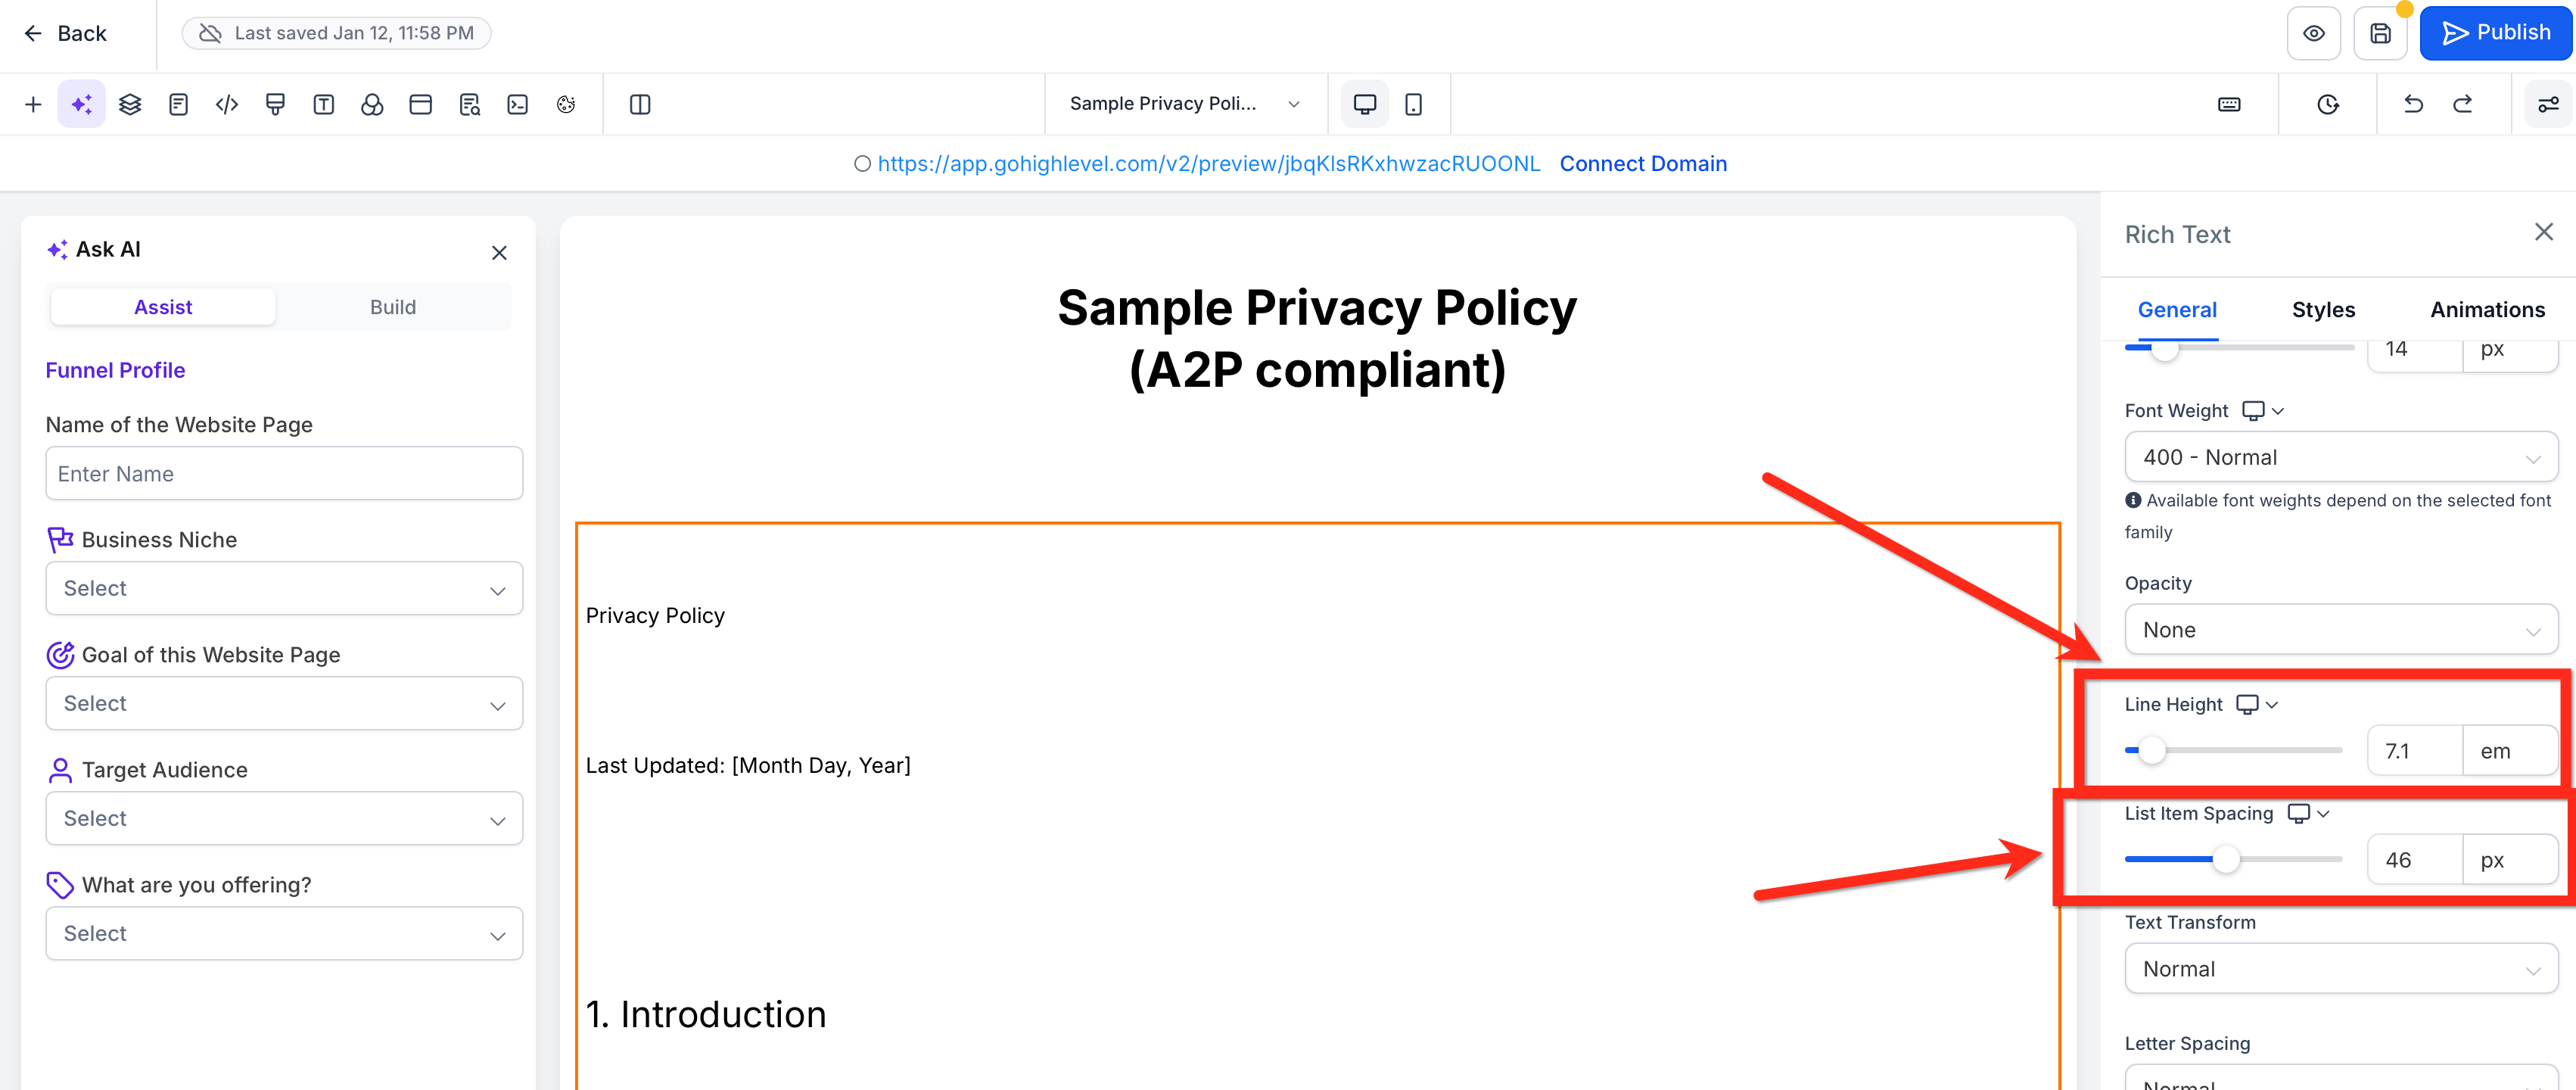
Task: Click the Enter Name input field
Action: [x=284, y=474]
